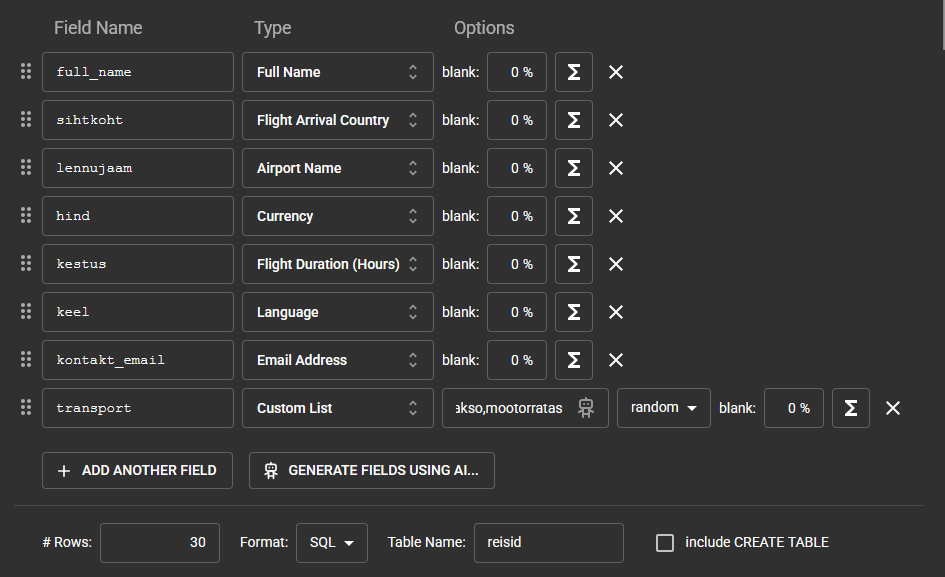Open the formula editor for the hind field
The height and width of the screenshot is (577, 945).
coord(574,216)
